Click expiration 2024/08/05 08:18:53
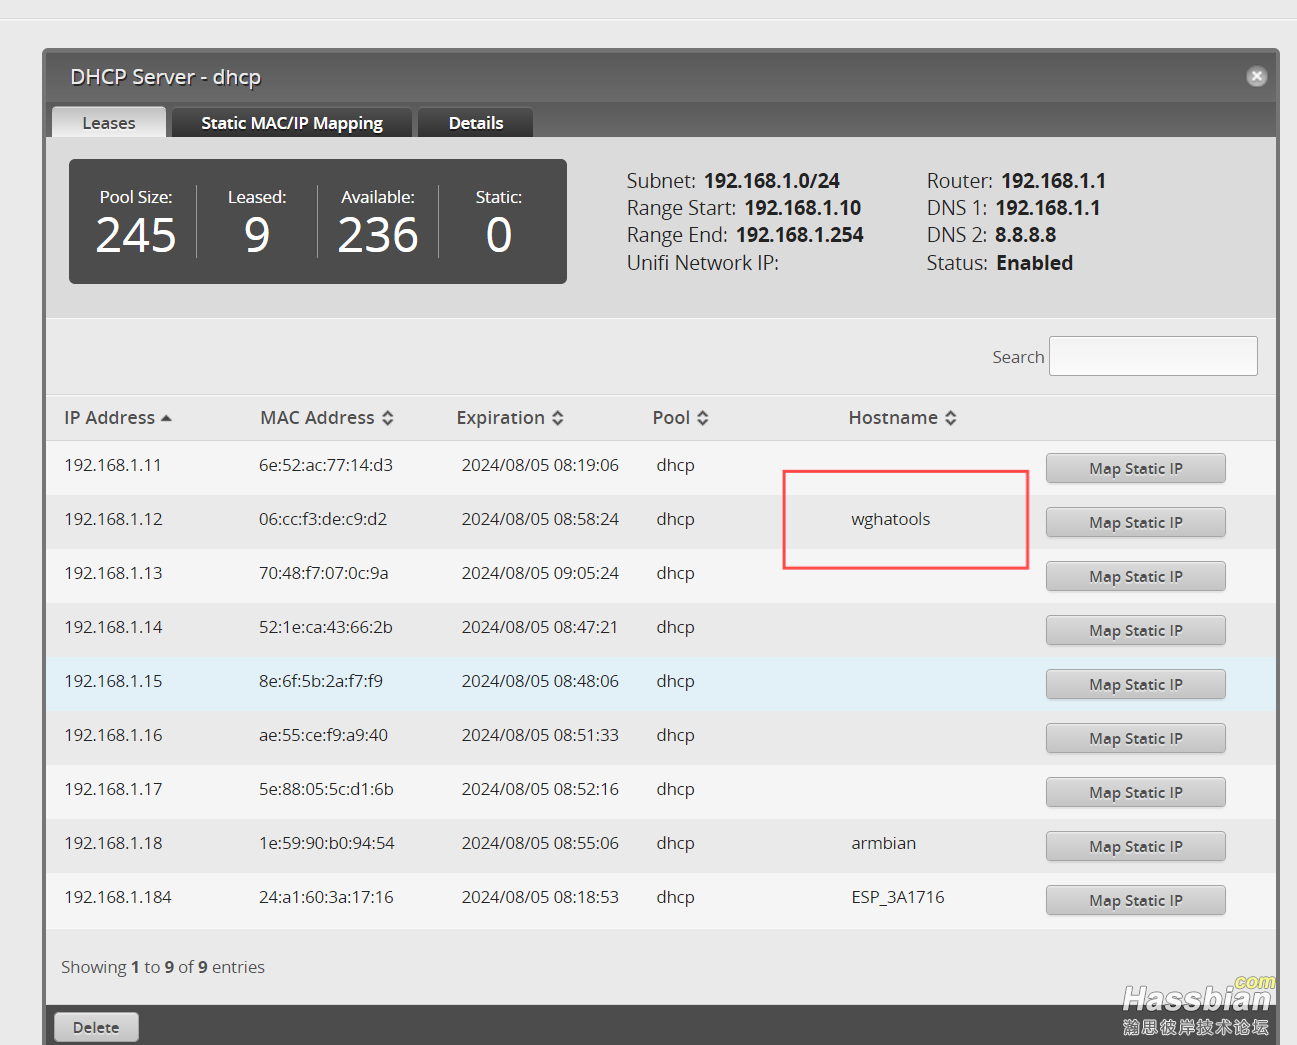Screen dimensions: 1297x1045 pyautogui.click(x=540, y=897)
